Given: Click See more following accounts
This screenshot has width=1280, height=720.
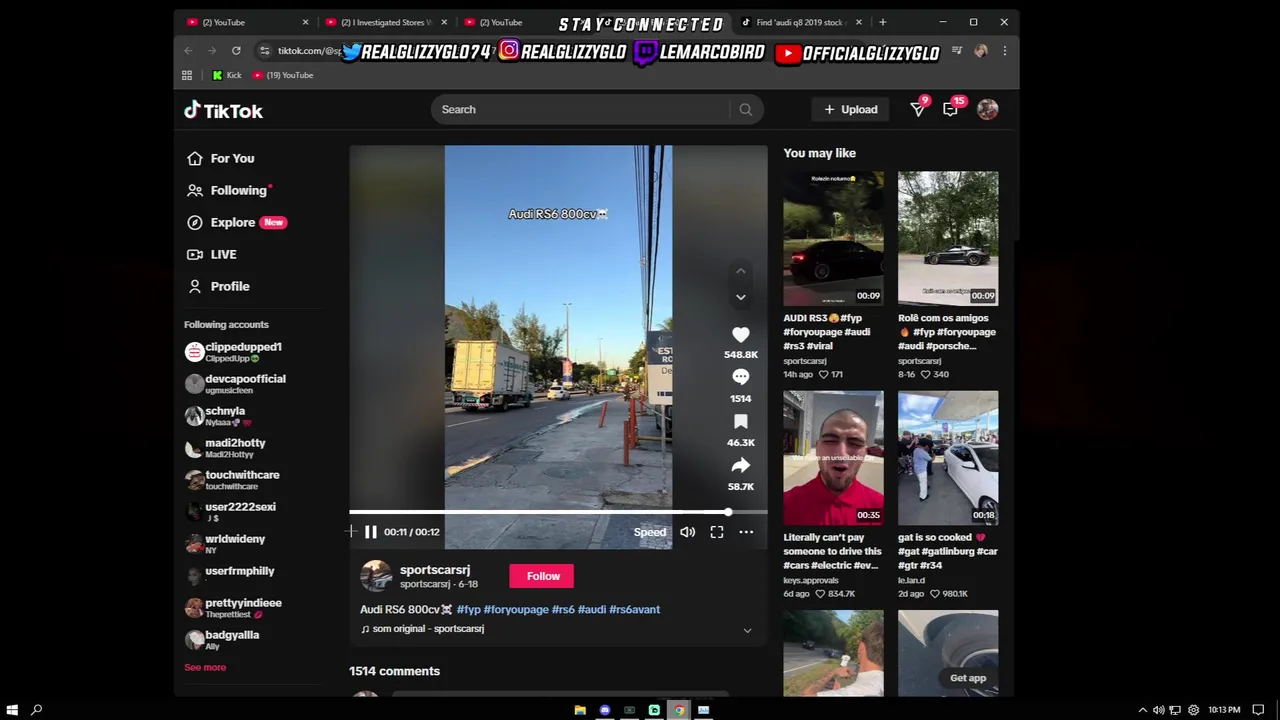Looking at the screenshot, I should (205, 667).
